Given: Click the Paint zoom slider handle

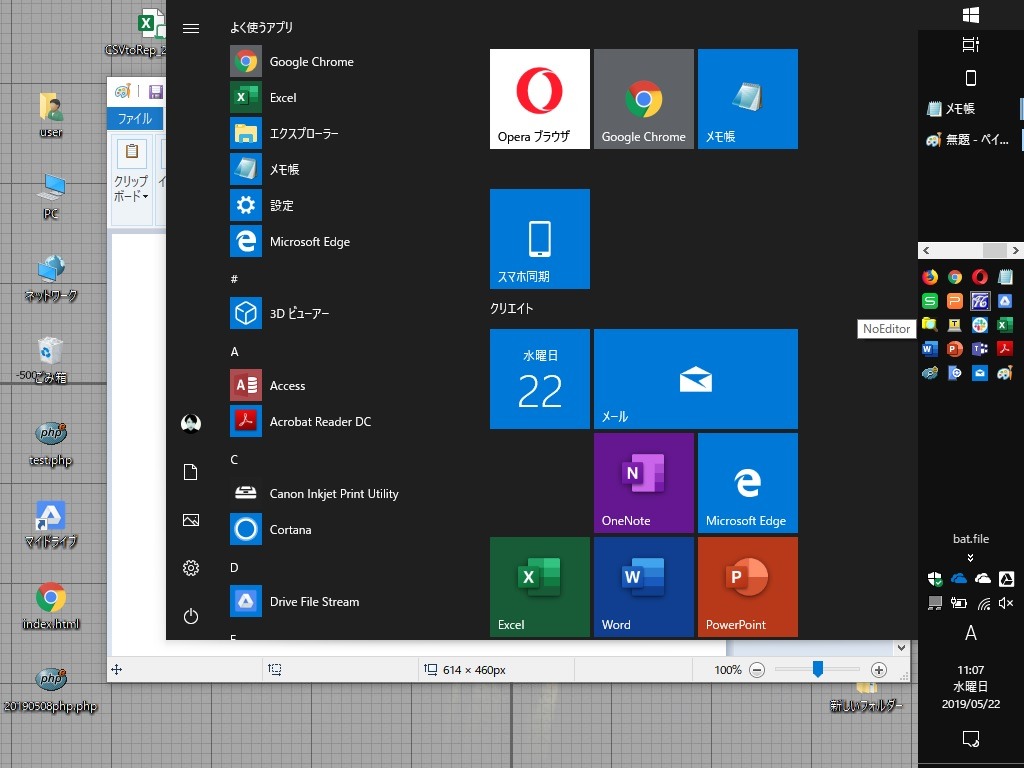Looking at the screenshot, I should click(818, 669).
